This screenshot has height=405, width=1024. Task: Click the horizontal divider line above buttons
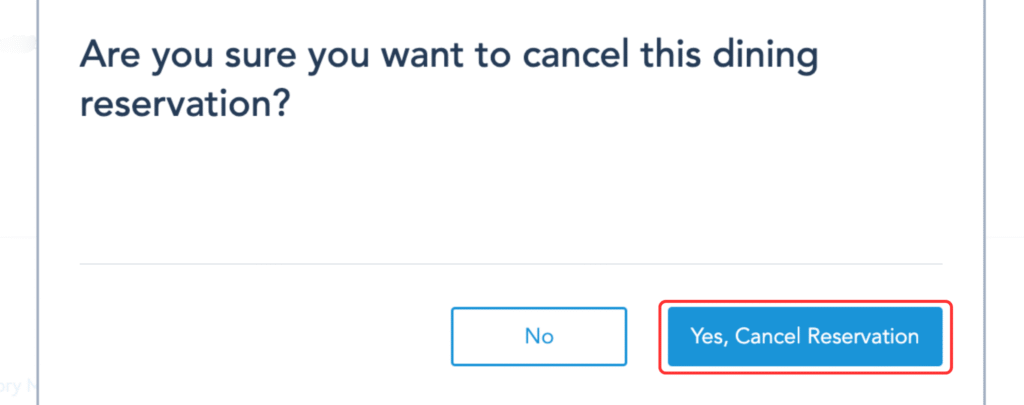(511, 264)
